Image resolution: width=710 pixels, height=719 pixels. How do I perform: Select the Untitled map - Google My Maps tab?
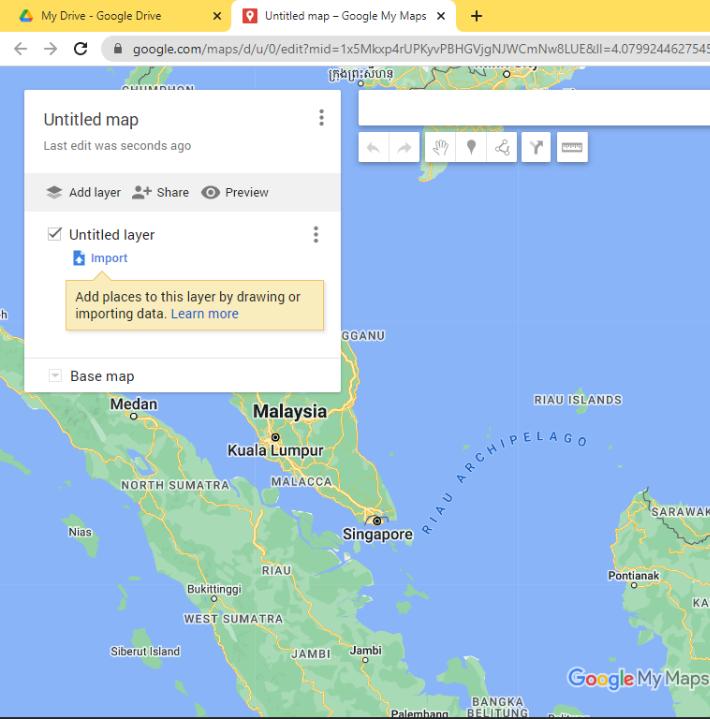(x=345, y=16)
